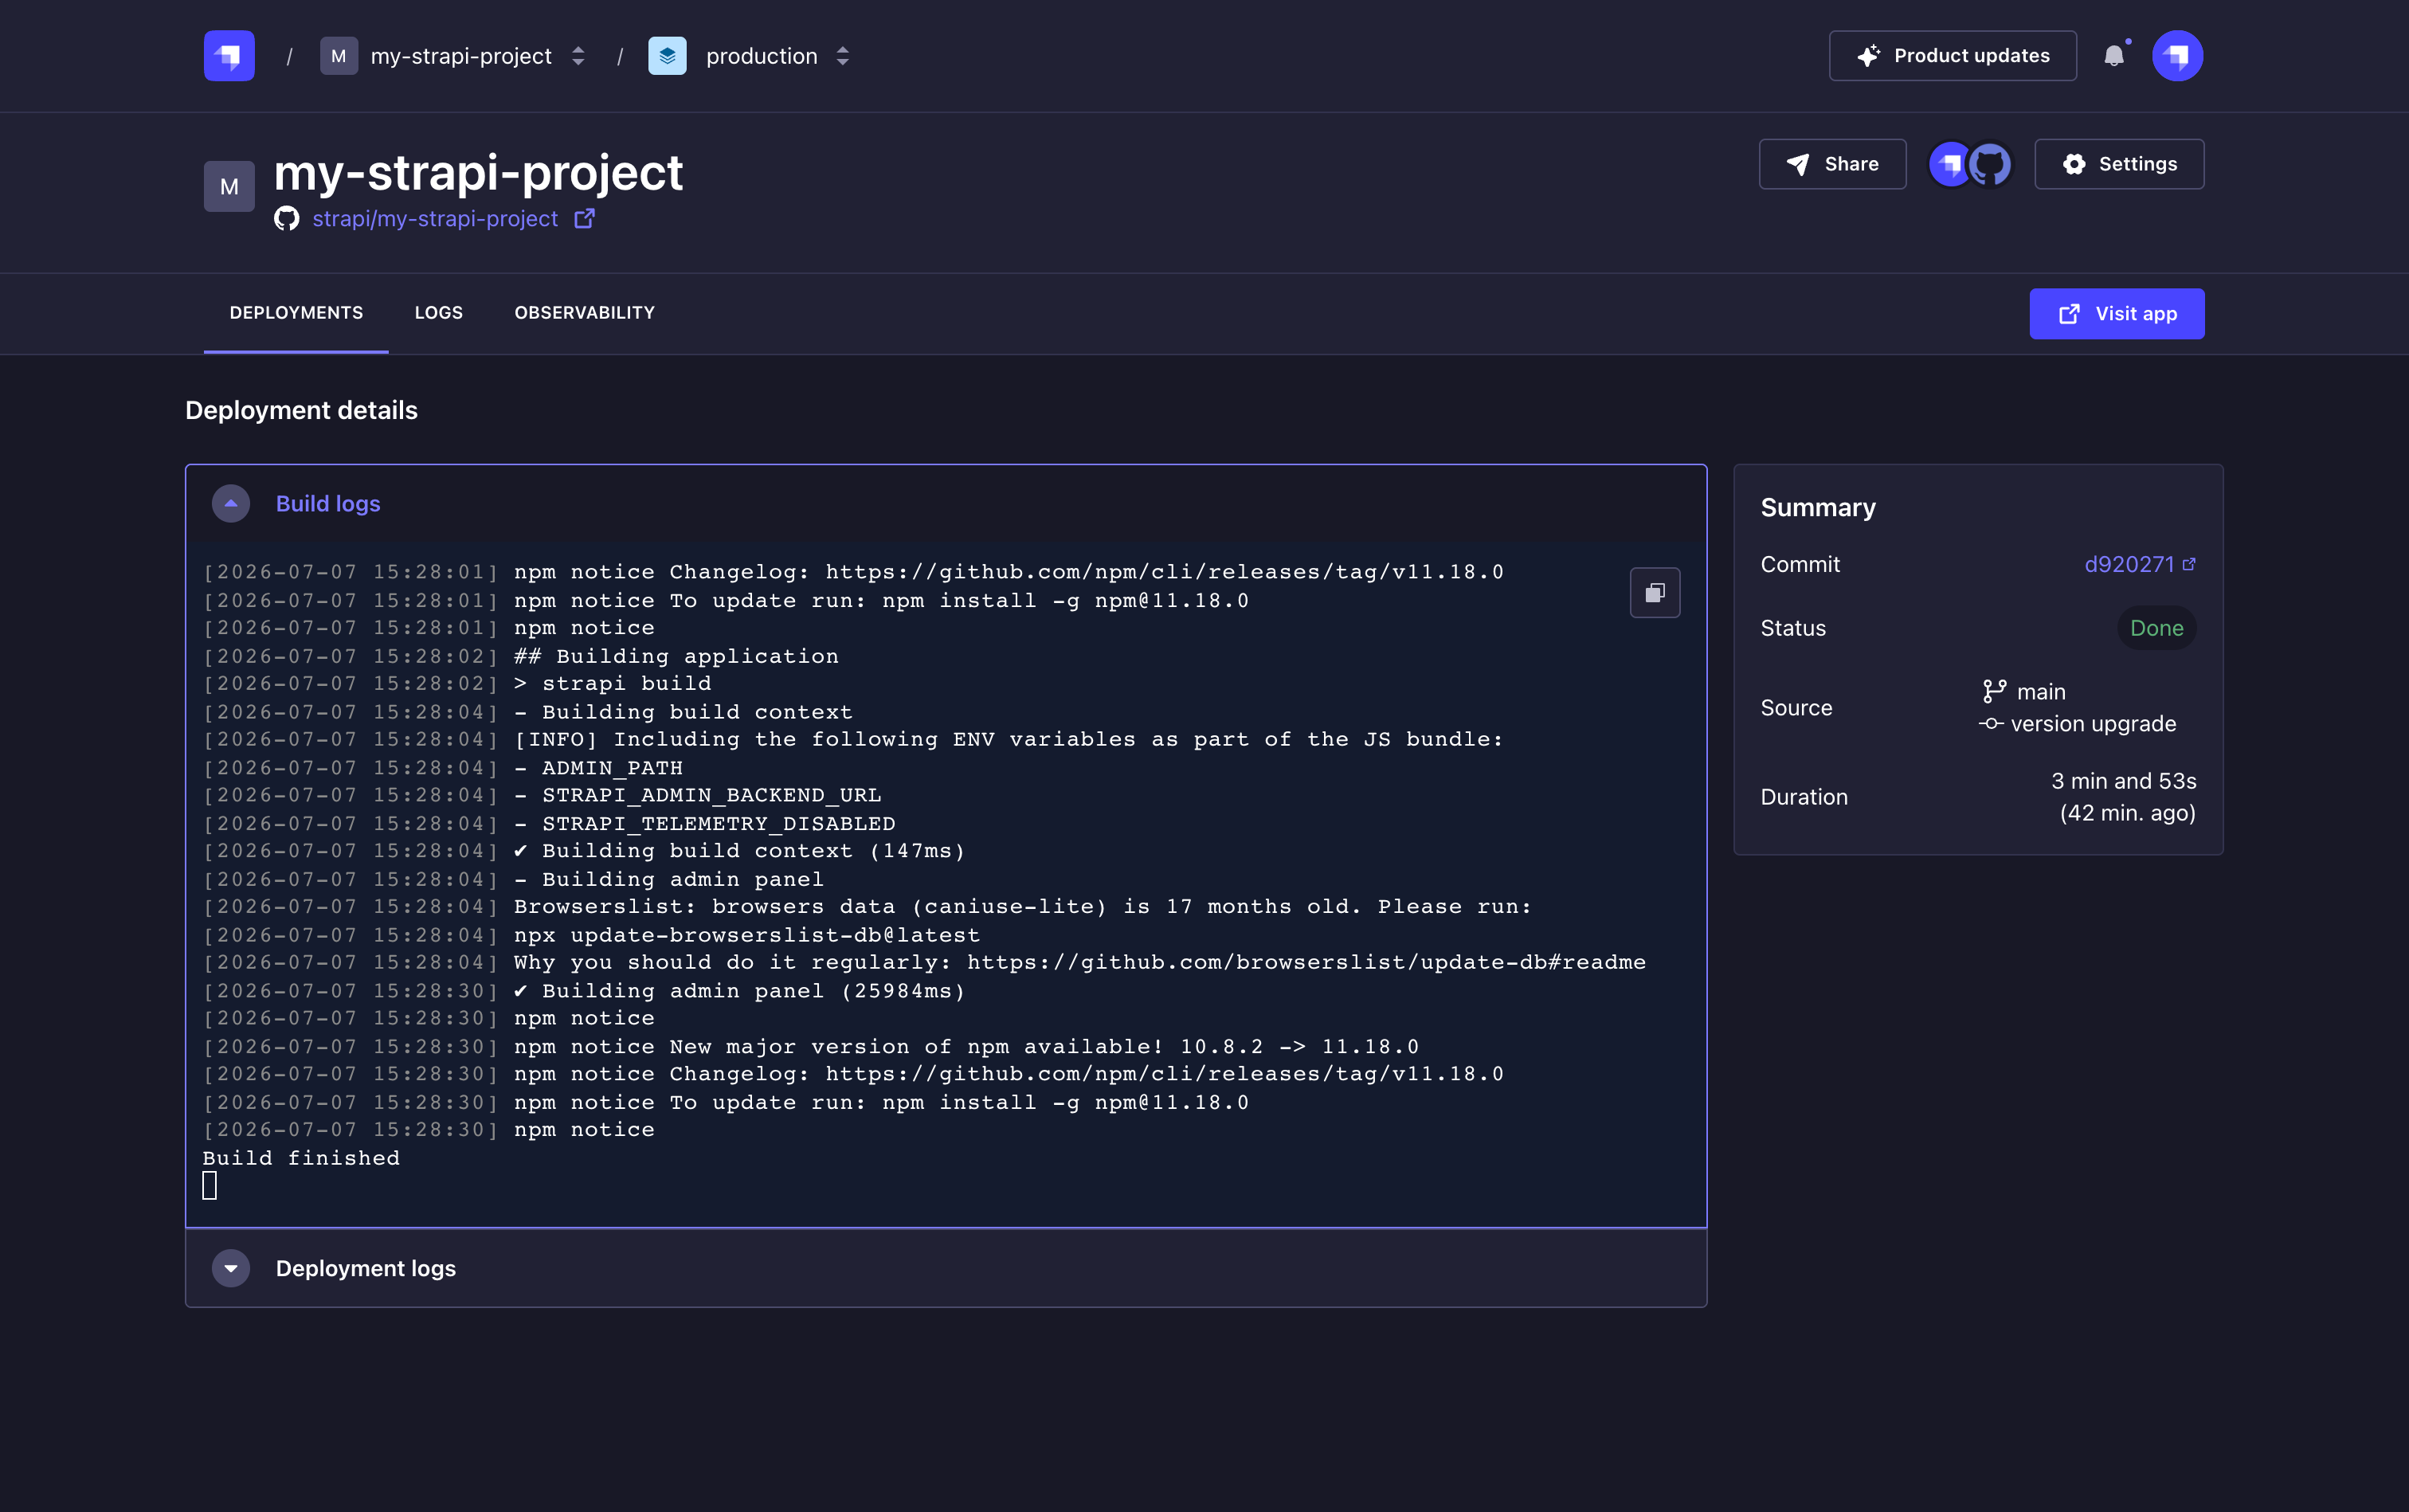Click the my-strapi-project page title
Screen dimensions: 2409x1512
(x=479, y=172)
